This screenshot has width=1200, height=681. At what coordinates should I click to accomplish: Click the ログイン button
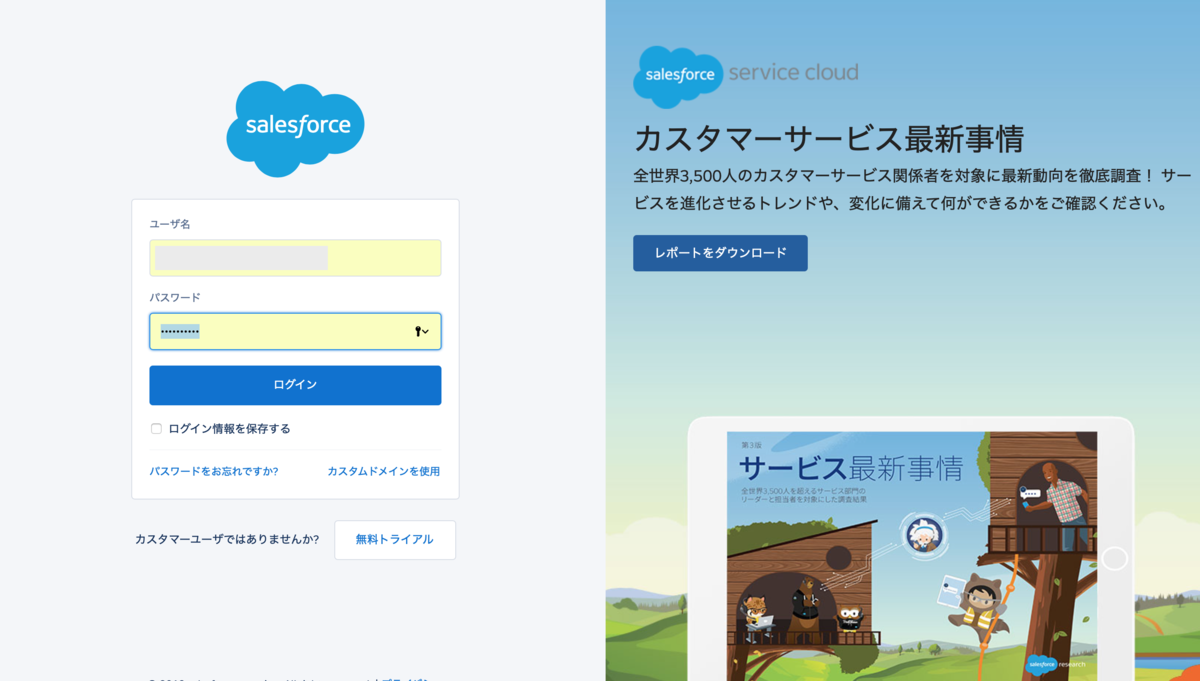click(x=295, y=385)
